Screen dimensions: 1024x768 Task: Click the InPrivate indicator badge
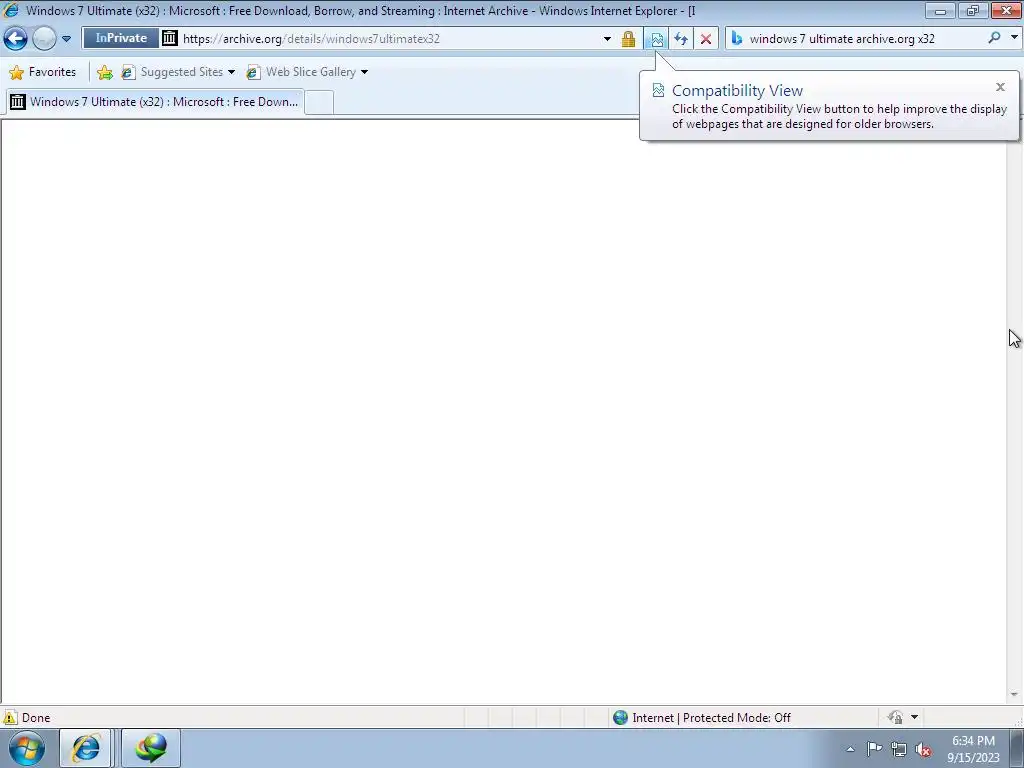point(121,38)
